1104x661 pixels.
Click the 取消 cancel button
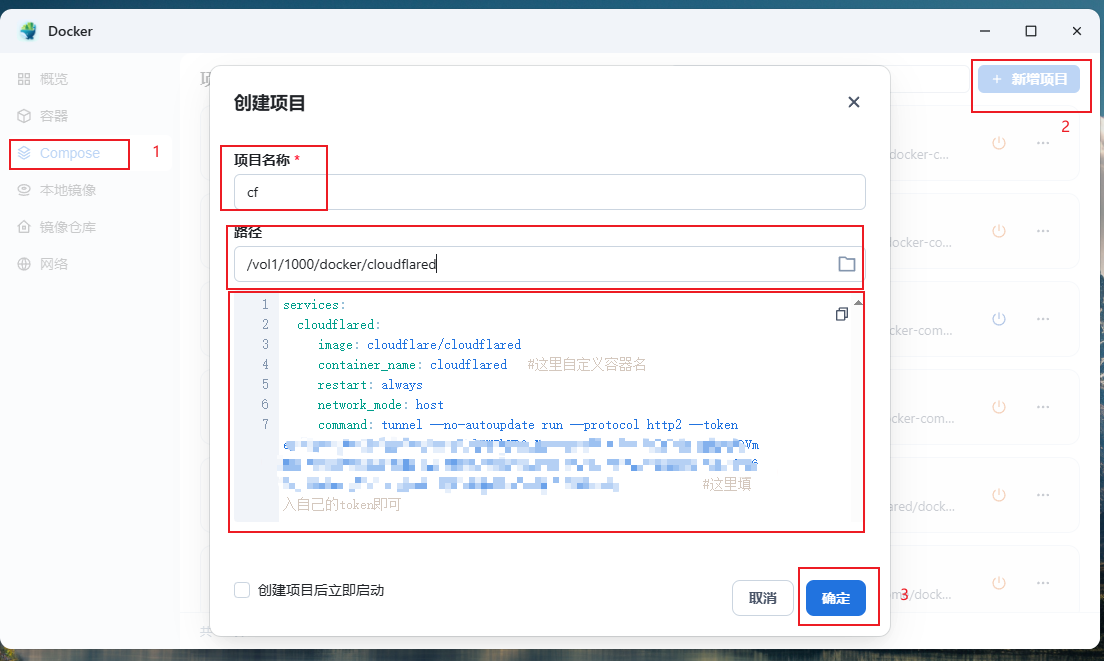(762, 598)
